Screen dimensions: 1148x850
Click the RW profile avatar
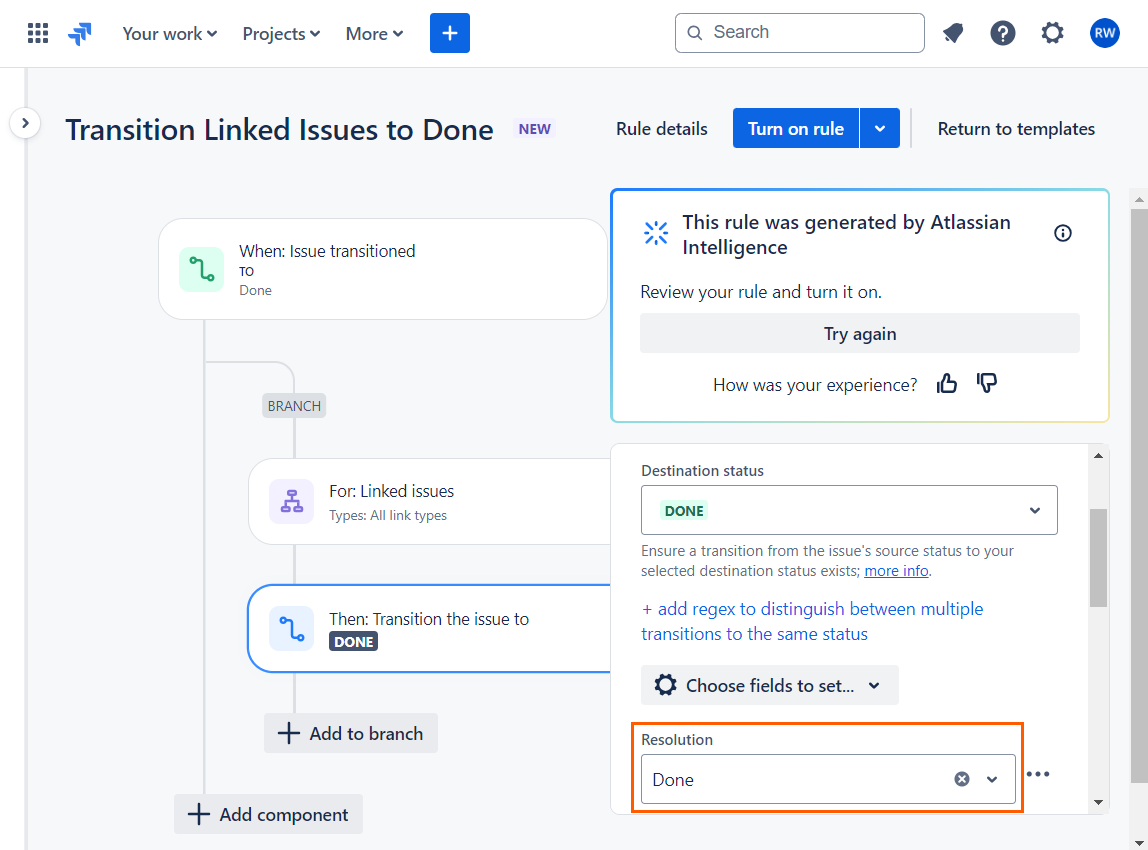click(1104, 32)
